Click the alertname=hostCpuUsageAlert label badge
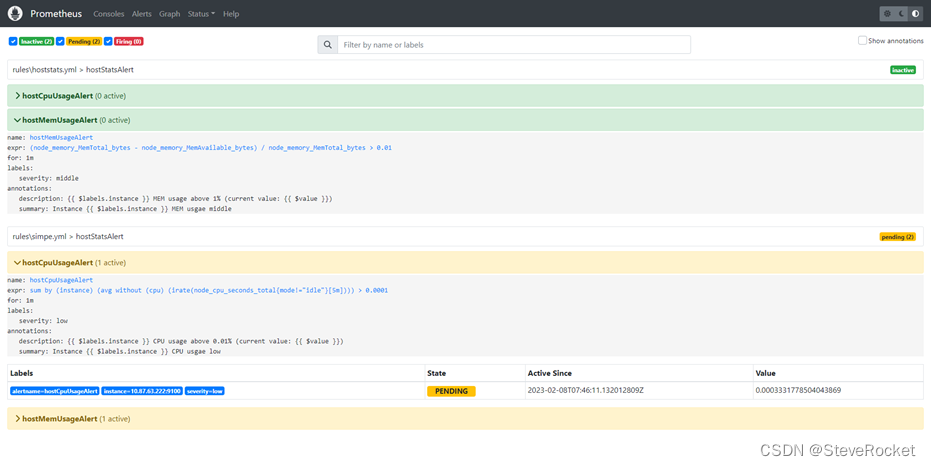 tap(55, 391)
